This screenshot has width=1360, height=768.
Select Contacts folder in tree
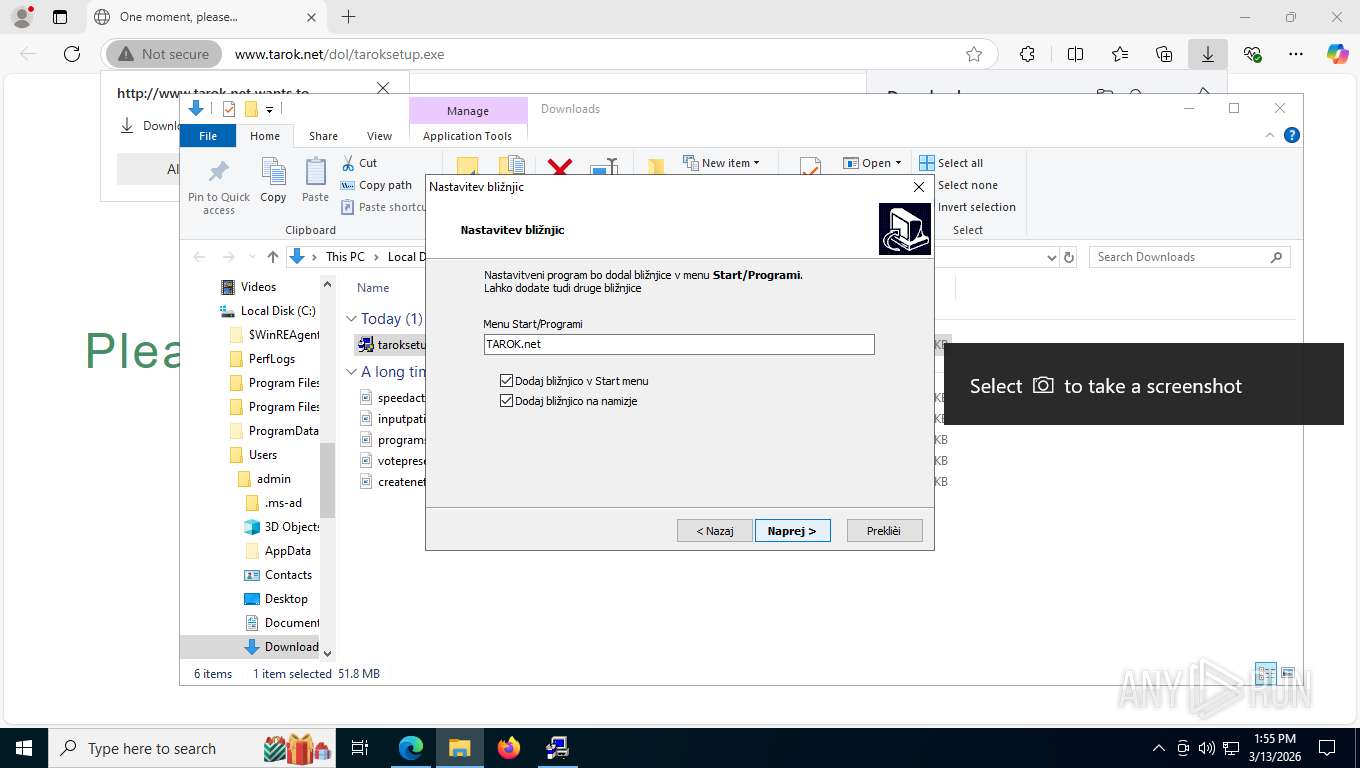coord(288,575)
